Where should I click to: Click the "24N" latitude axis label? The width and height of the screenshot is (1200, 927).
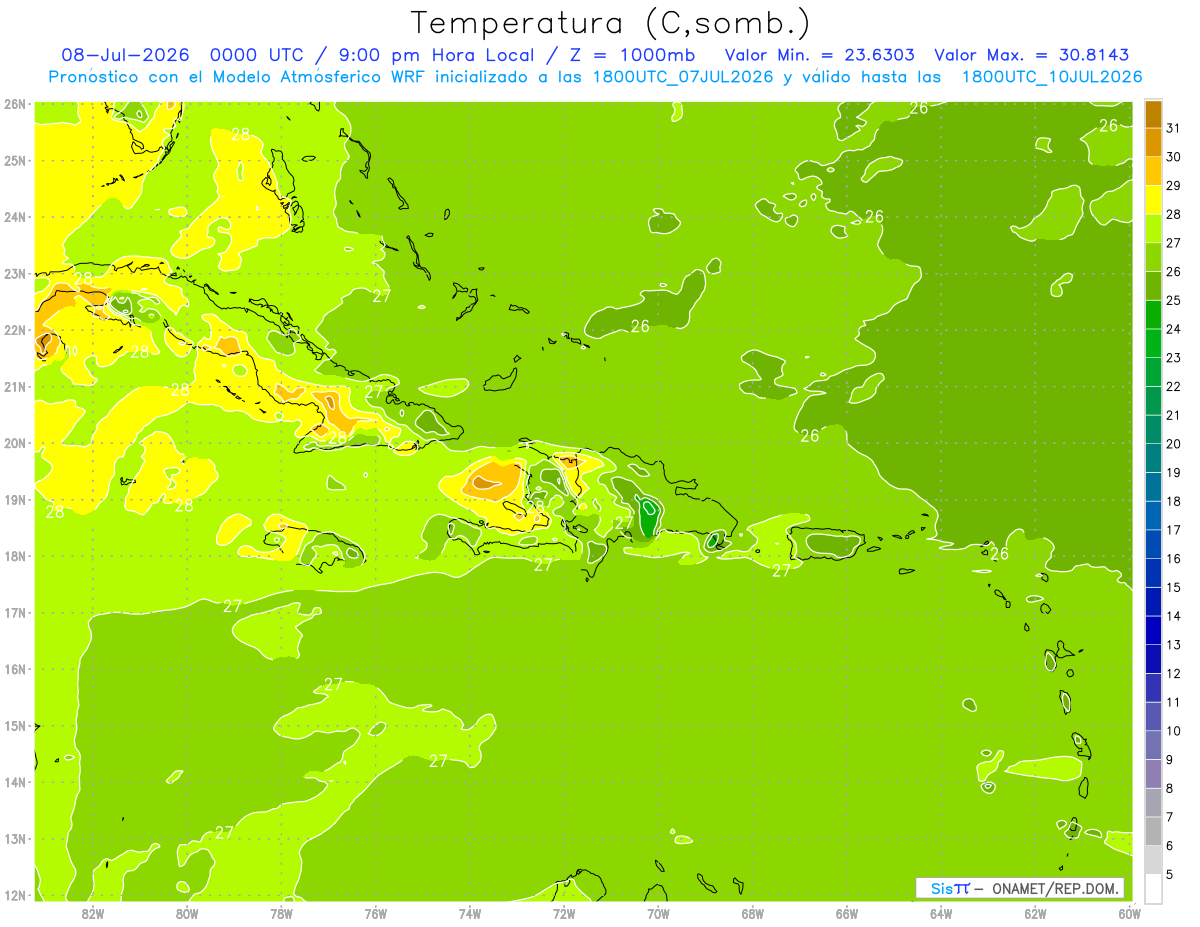coord(15,217)
